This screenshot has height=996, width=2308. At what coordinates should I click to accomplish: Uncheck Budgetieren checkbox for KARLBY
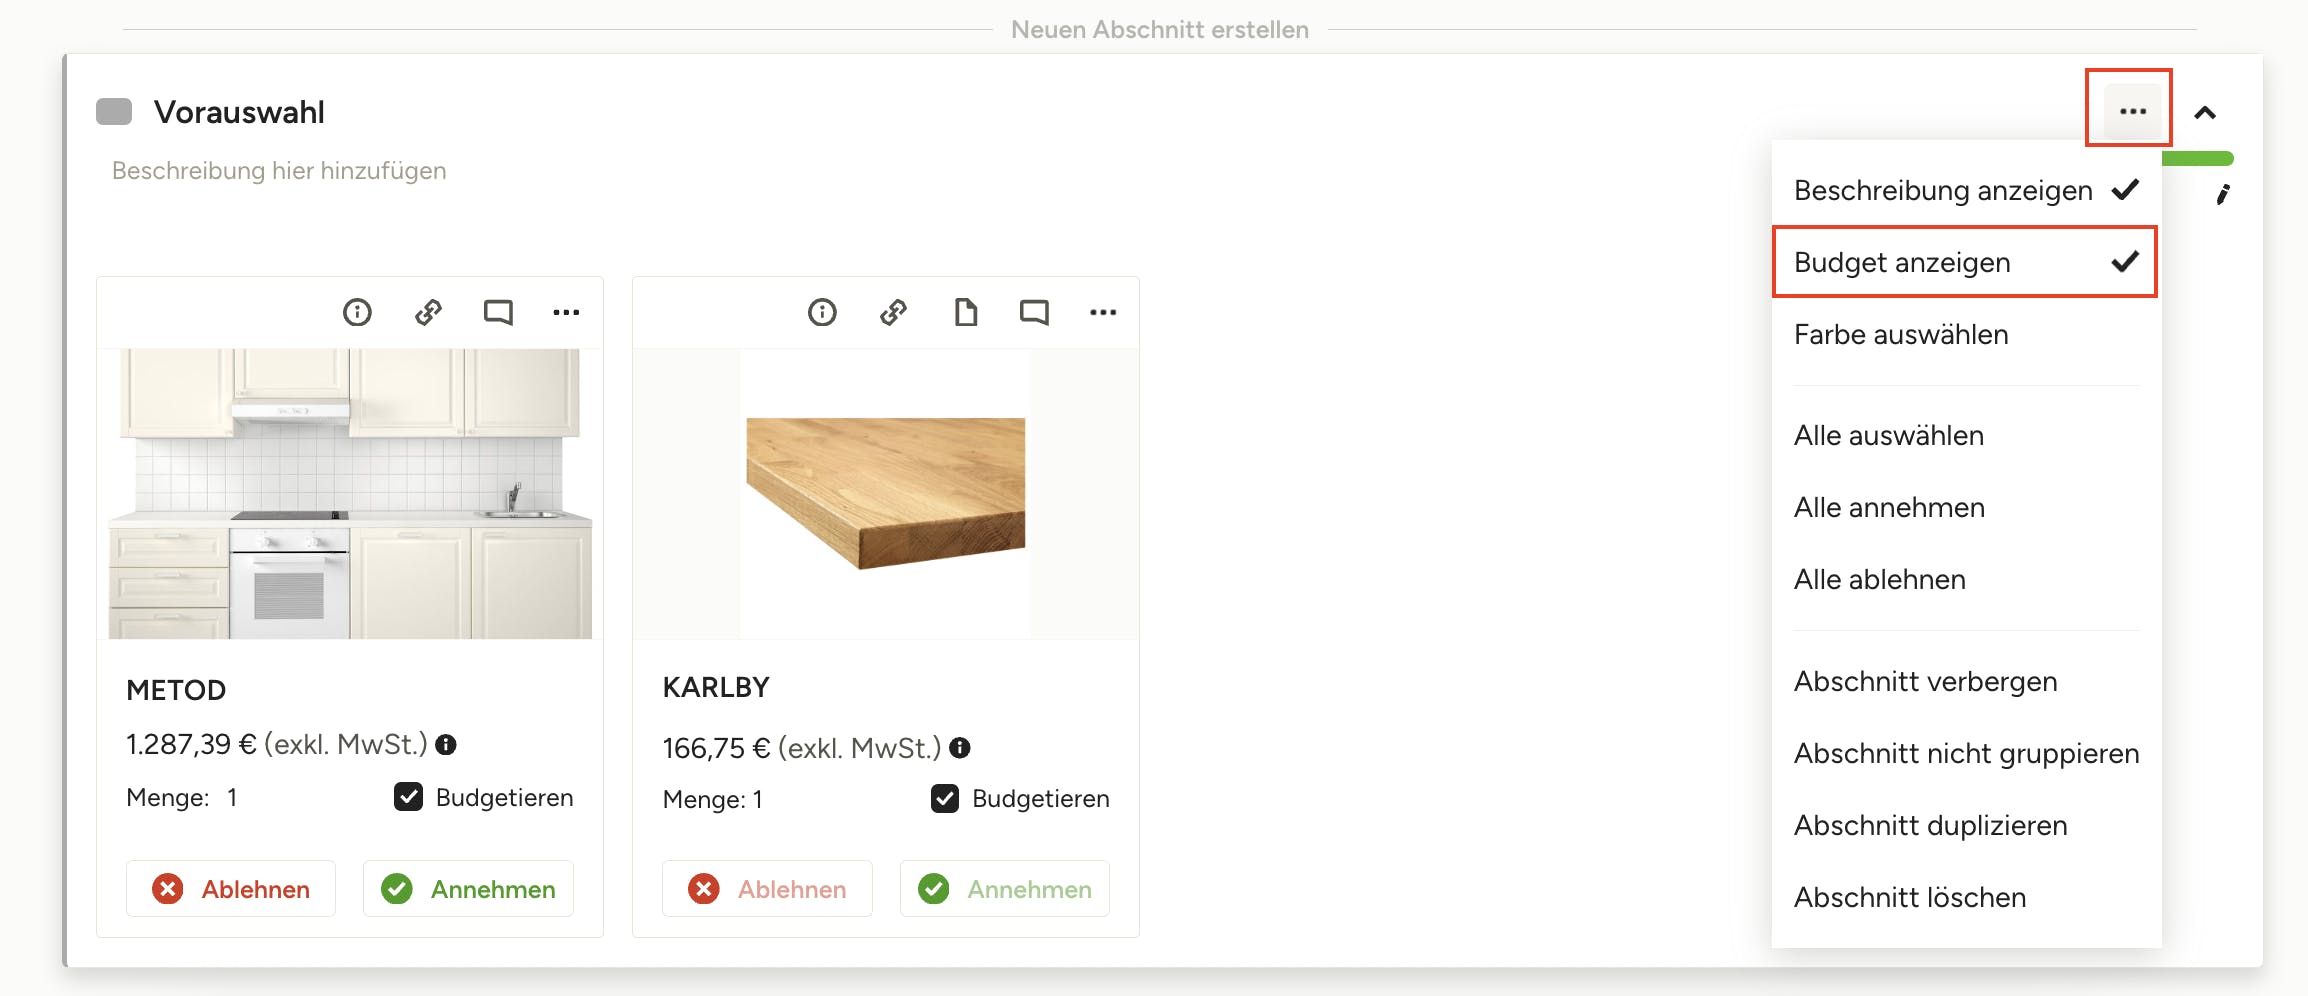944,799
